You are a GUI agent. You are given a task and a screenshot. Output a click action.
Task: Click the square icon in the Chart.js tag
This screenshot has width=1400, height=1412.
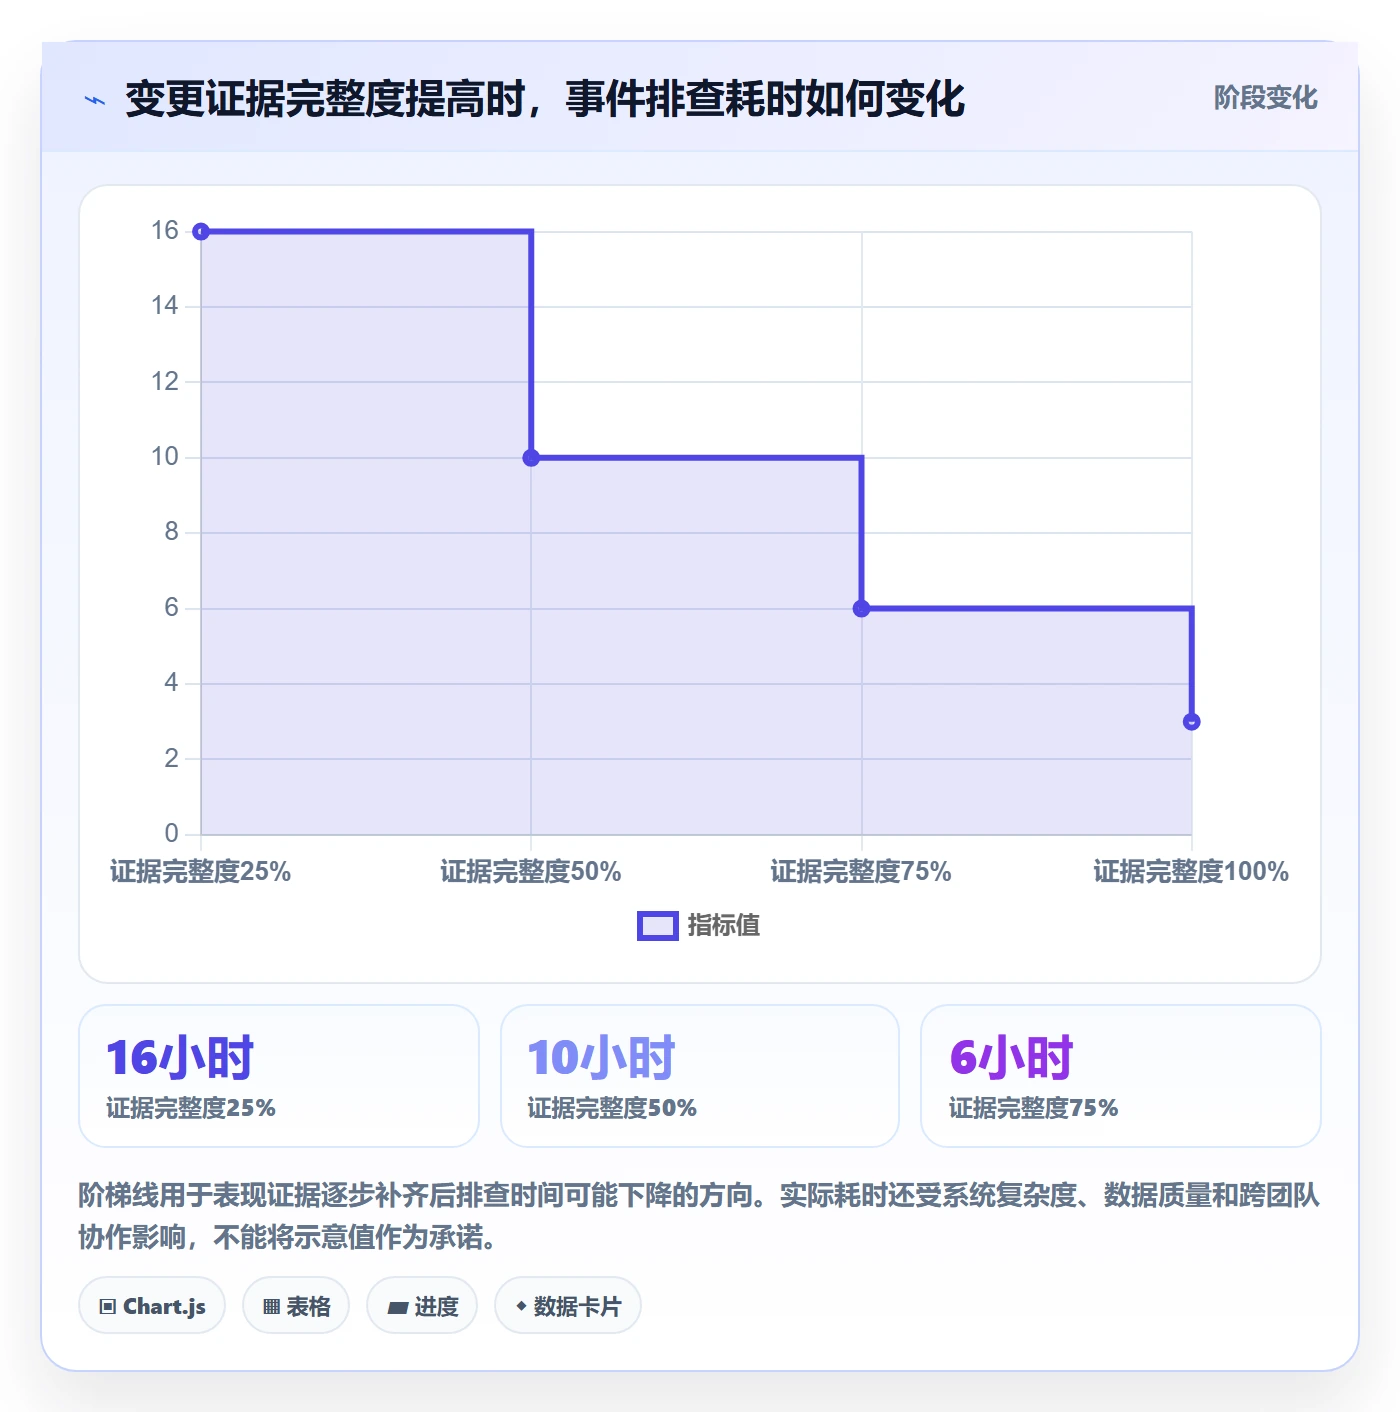click(x=108, y=1307)
